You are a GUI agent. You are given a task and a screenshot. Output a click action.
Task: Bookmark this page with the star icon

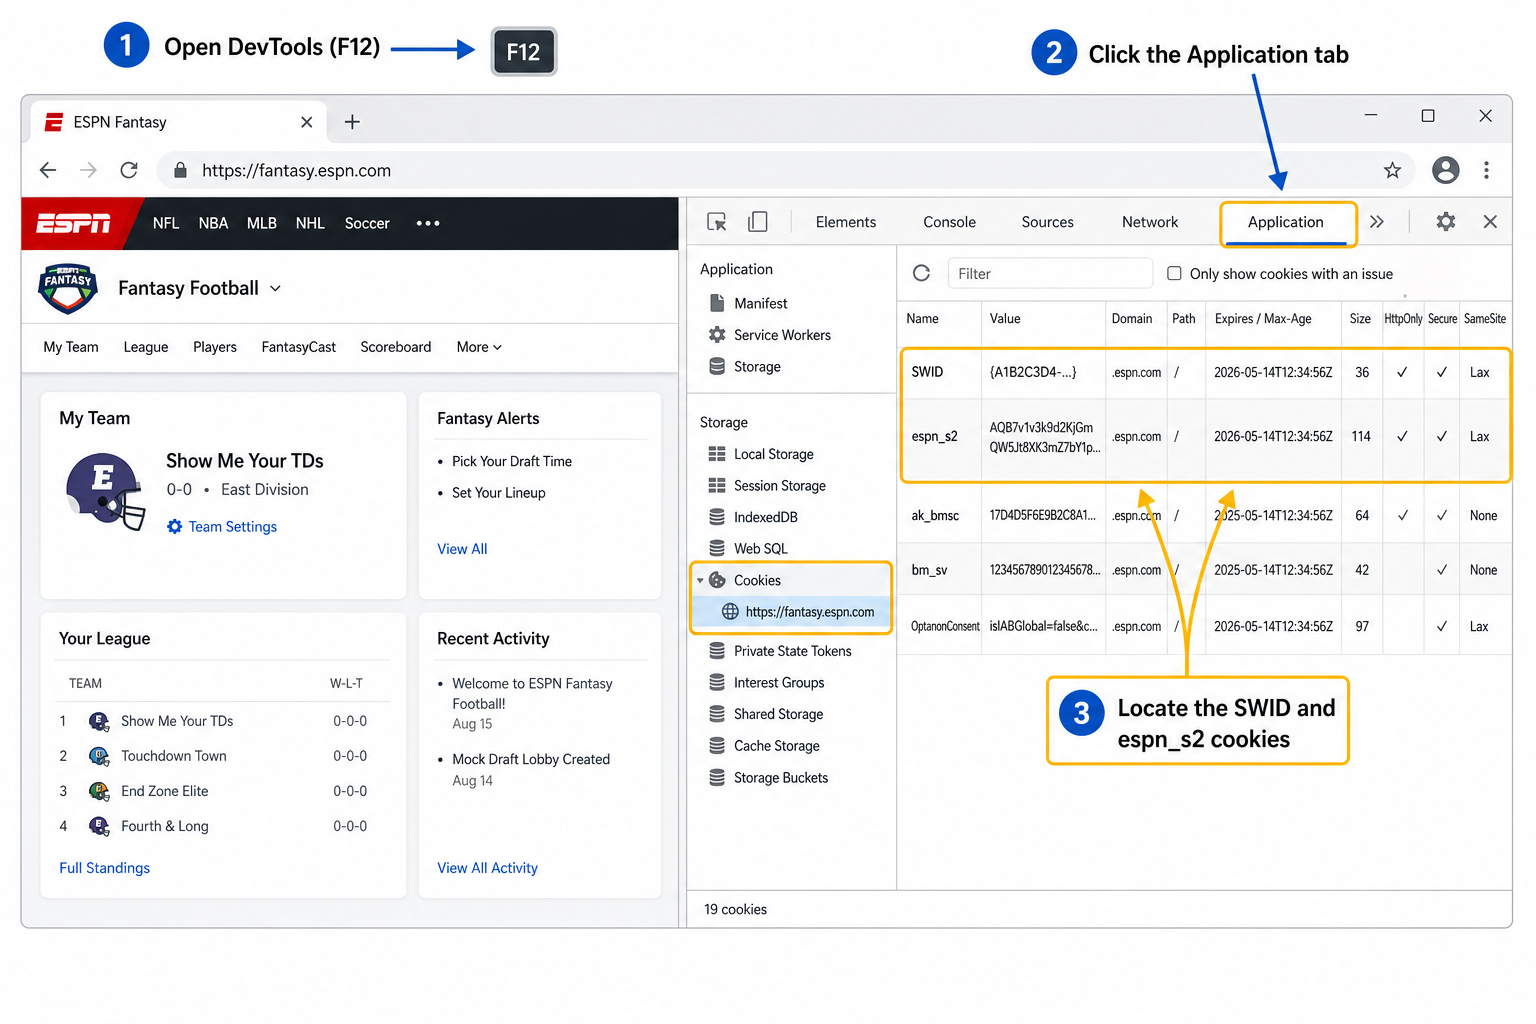(1392, 170)
